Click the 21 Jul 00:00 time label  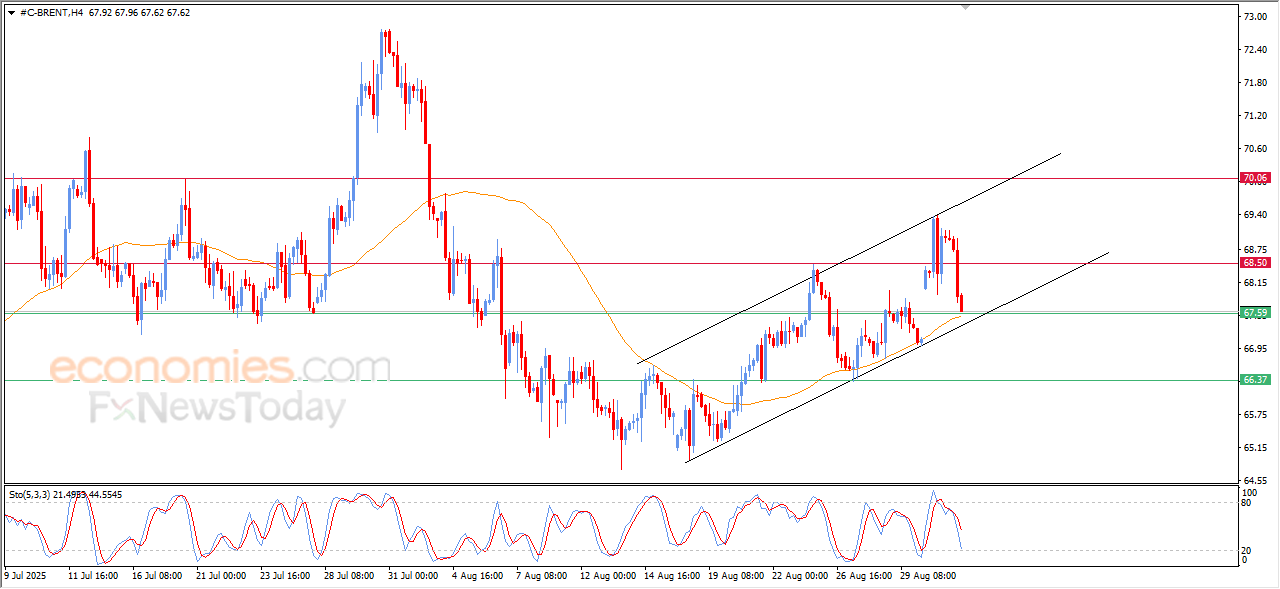tap(221, 576)
